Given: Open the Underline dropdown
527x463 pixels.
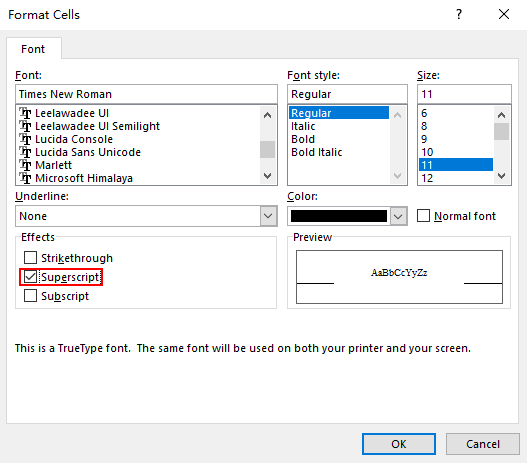Looking at the screenshot, I should coord(268,216).
